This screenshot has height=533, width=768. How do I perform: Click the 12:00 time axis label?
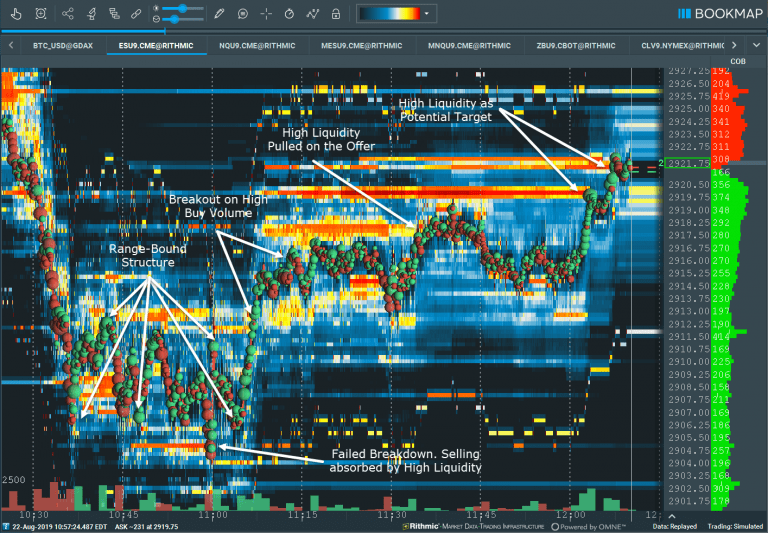click(x=571, y=515)
